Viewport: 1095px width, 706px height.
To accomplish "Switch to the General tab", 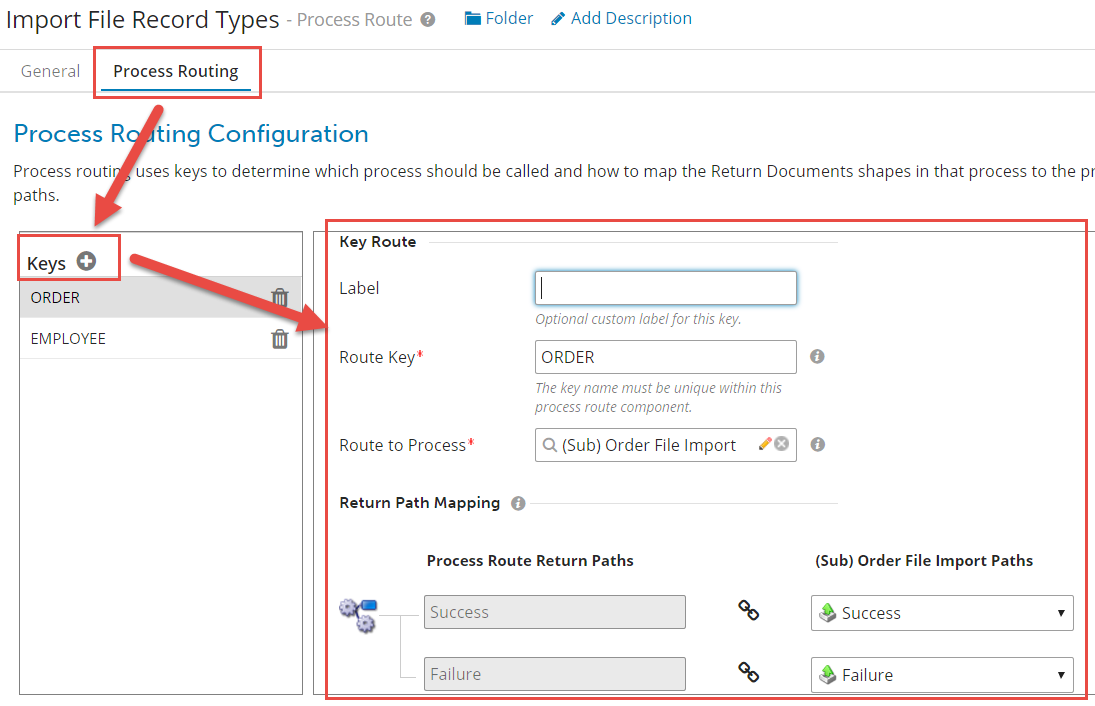I will click(50, 71).
